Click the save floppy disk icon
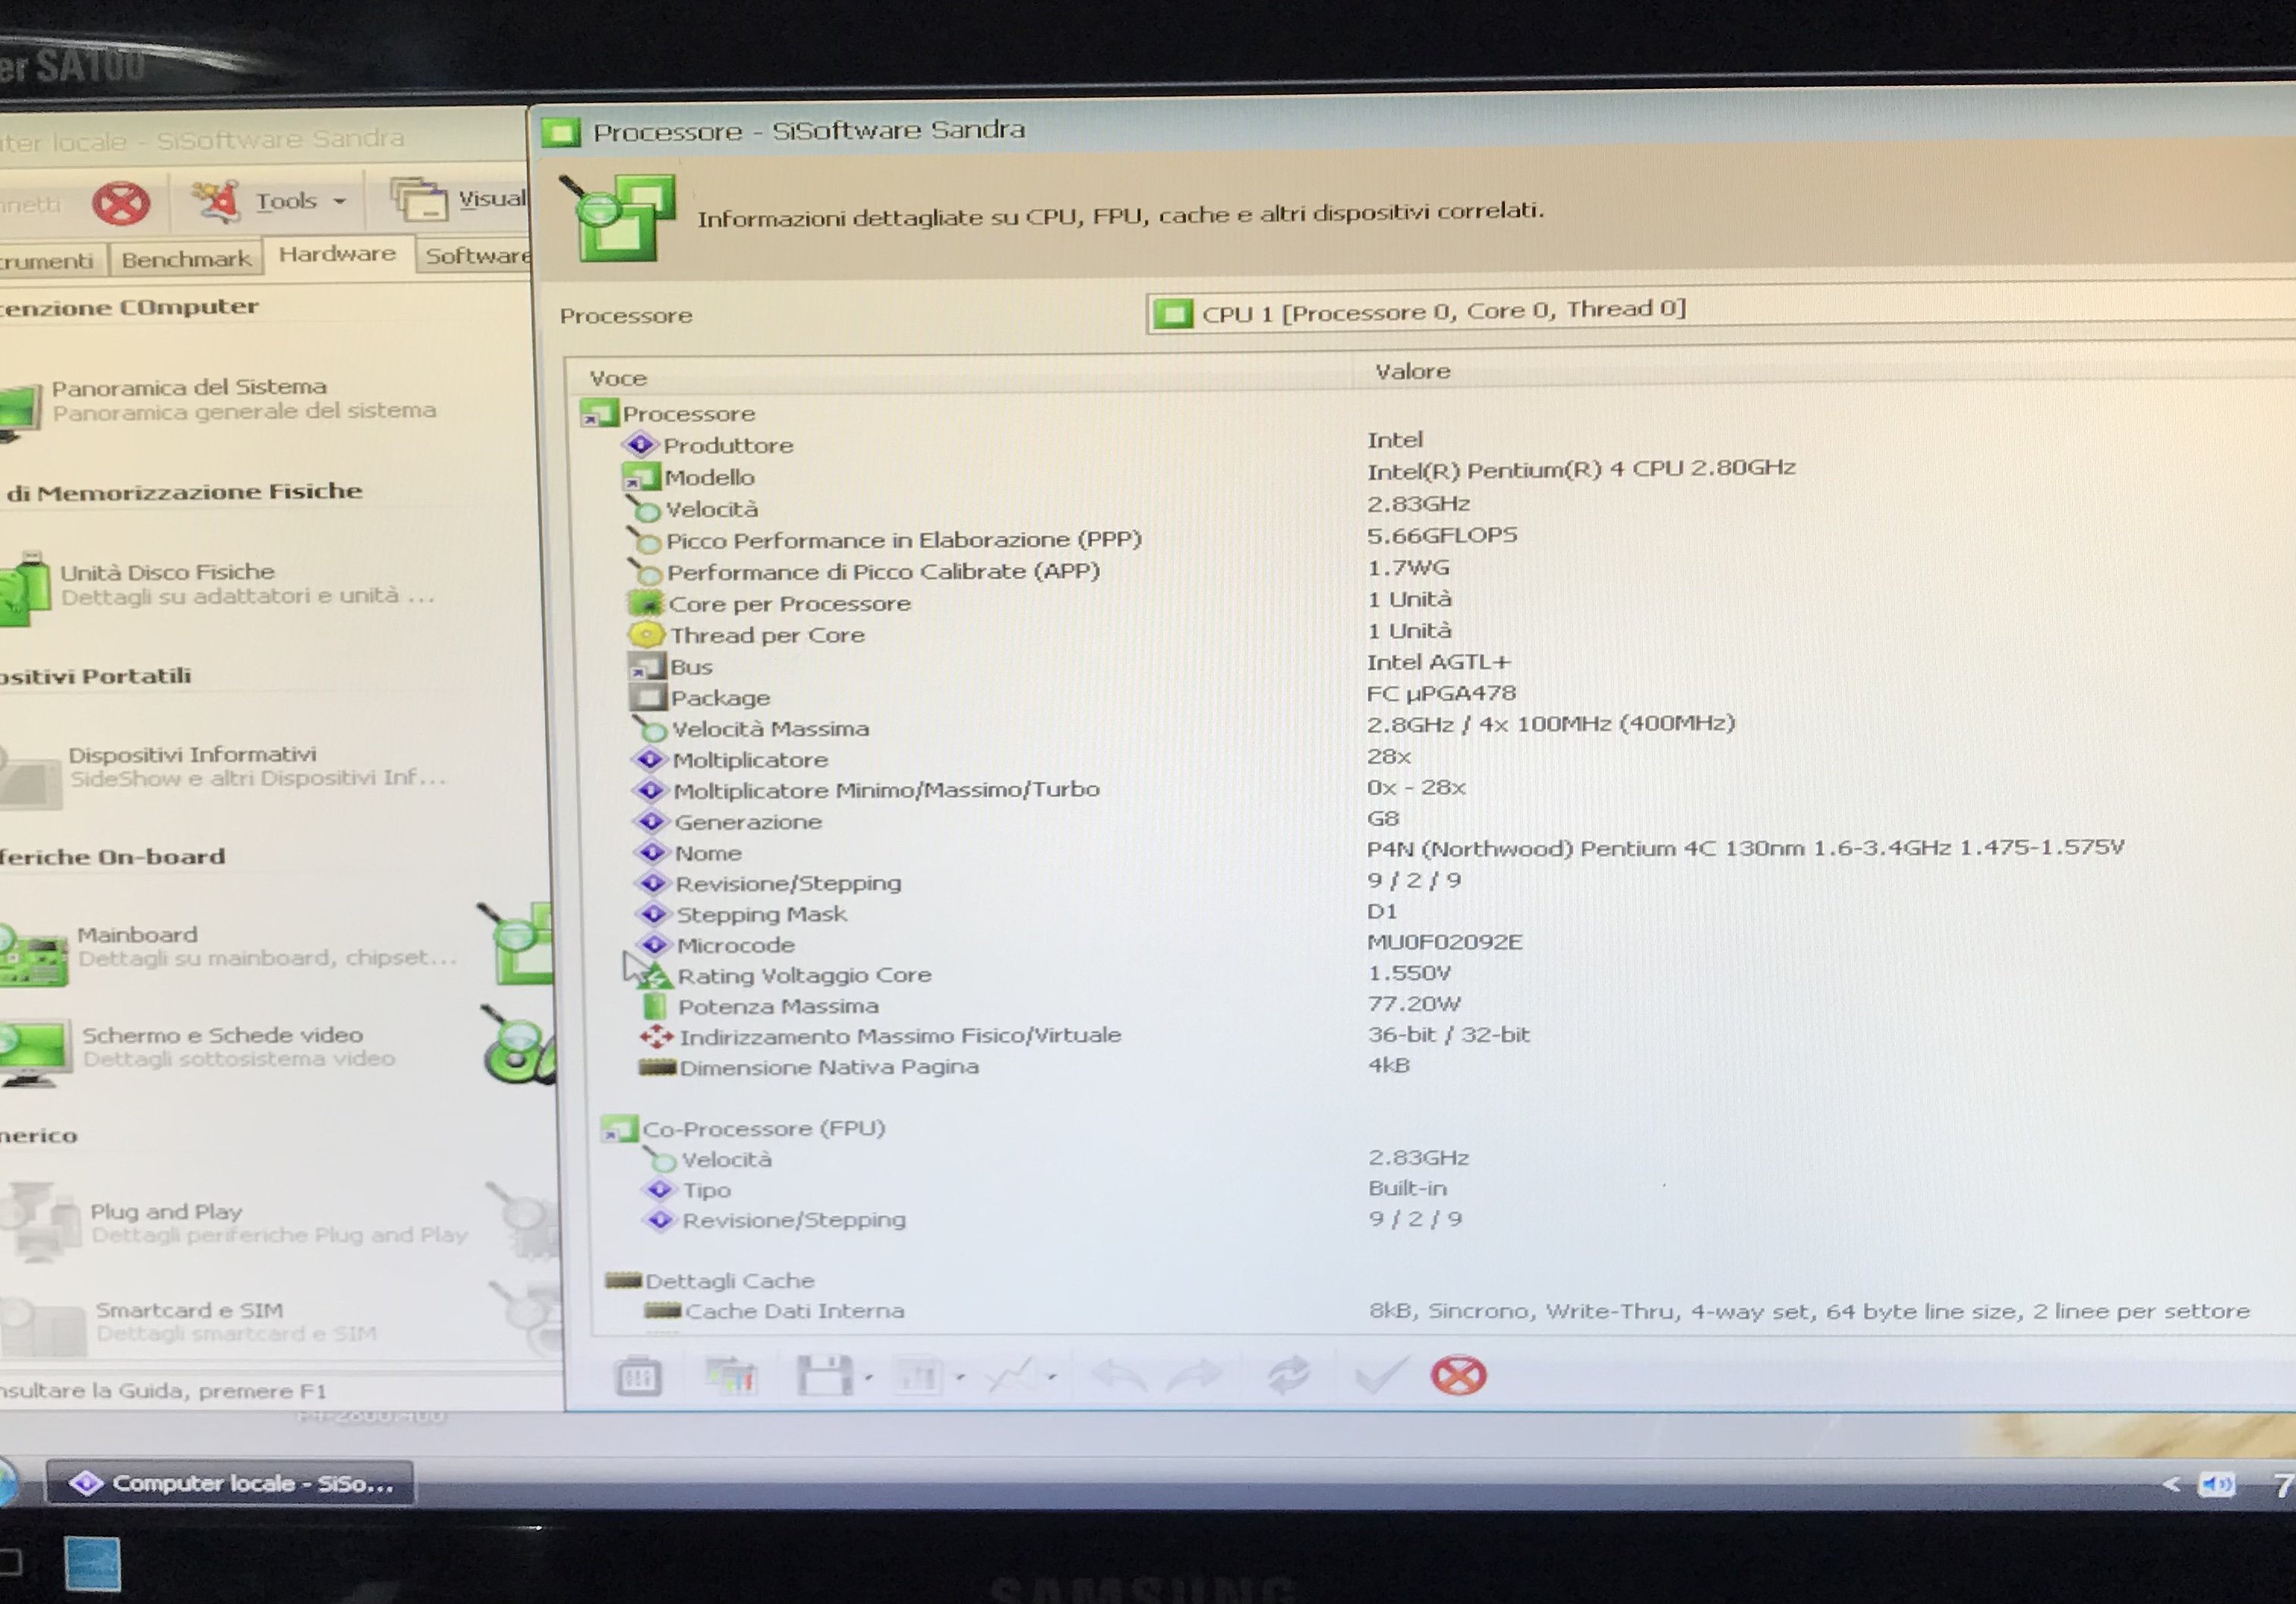This screenshot has width=2296, height=1604. click(824, 1377)
